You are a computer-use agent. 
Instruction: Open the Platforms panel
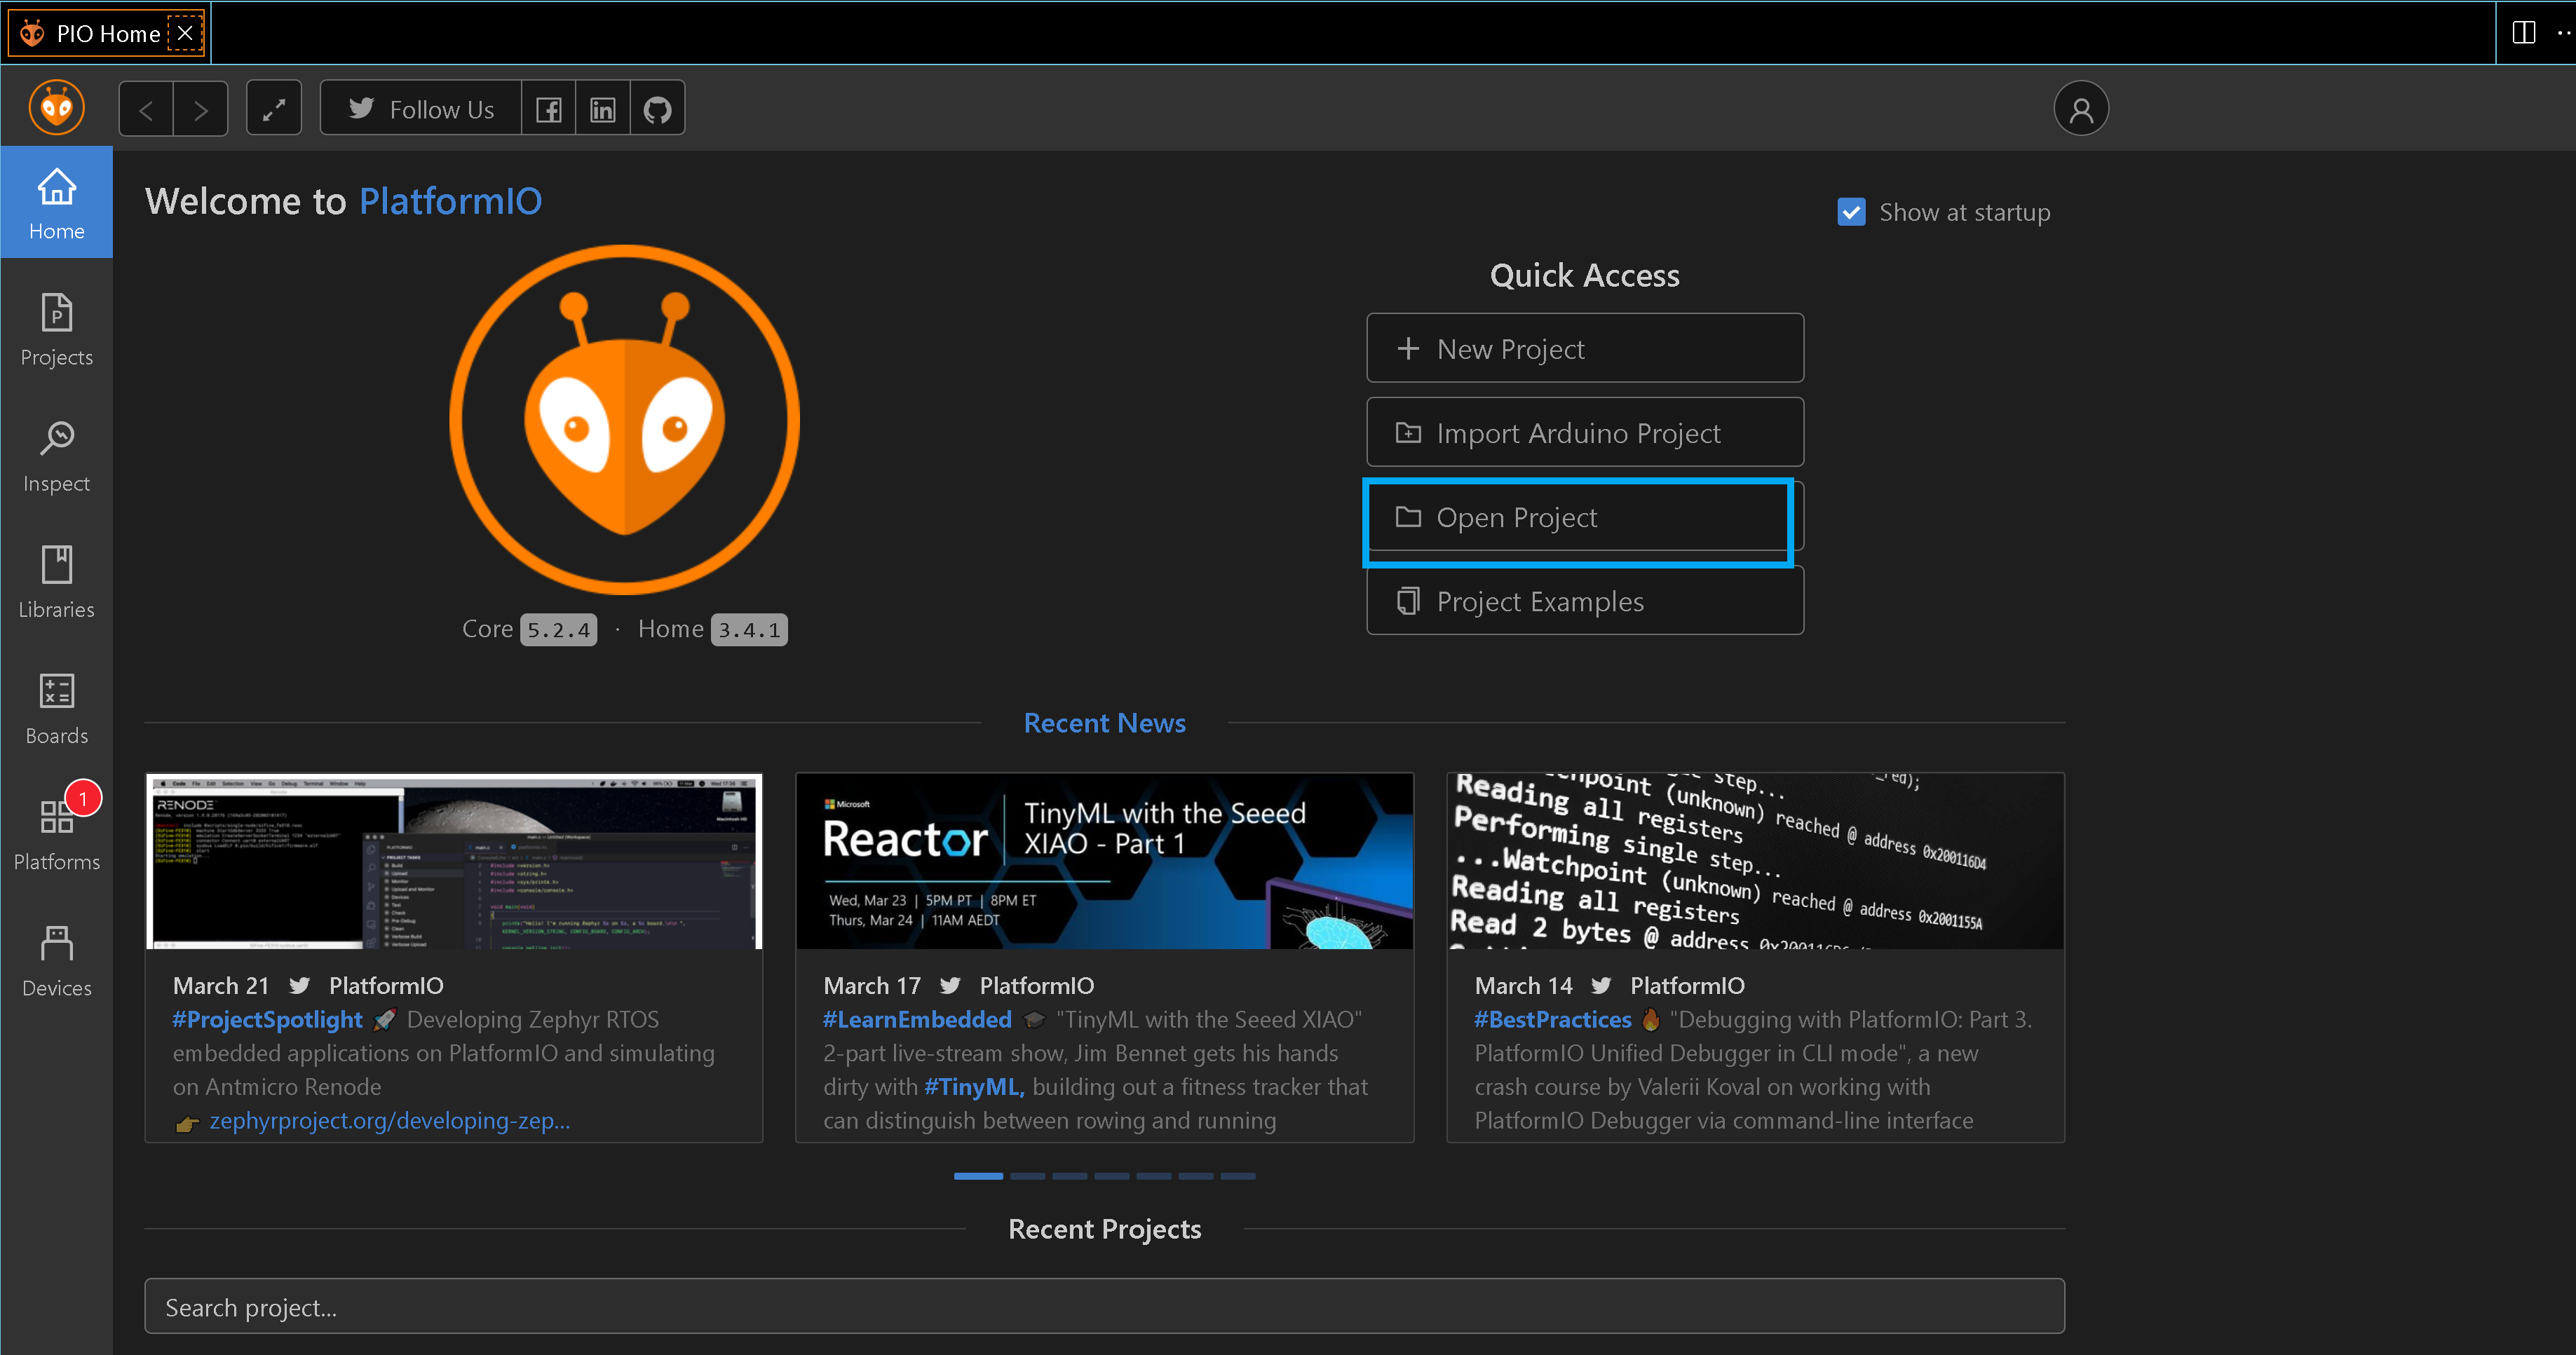pos(56,831)
